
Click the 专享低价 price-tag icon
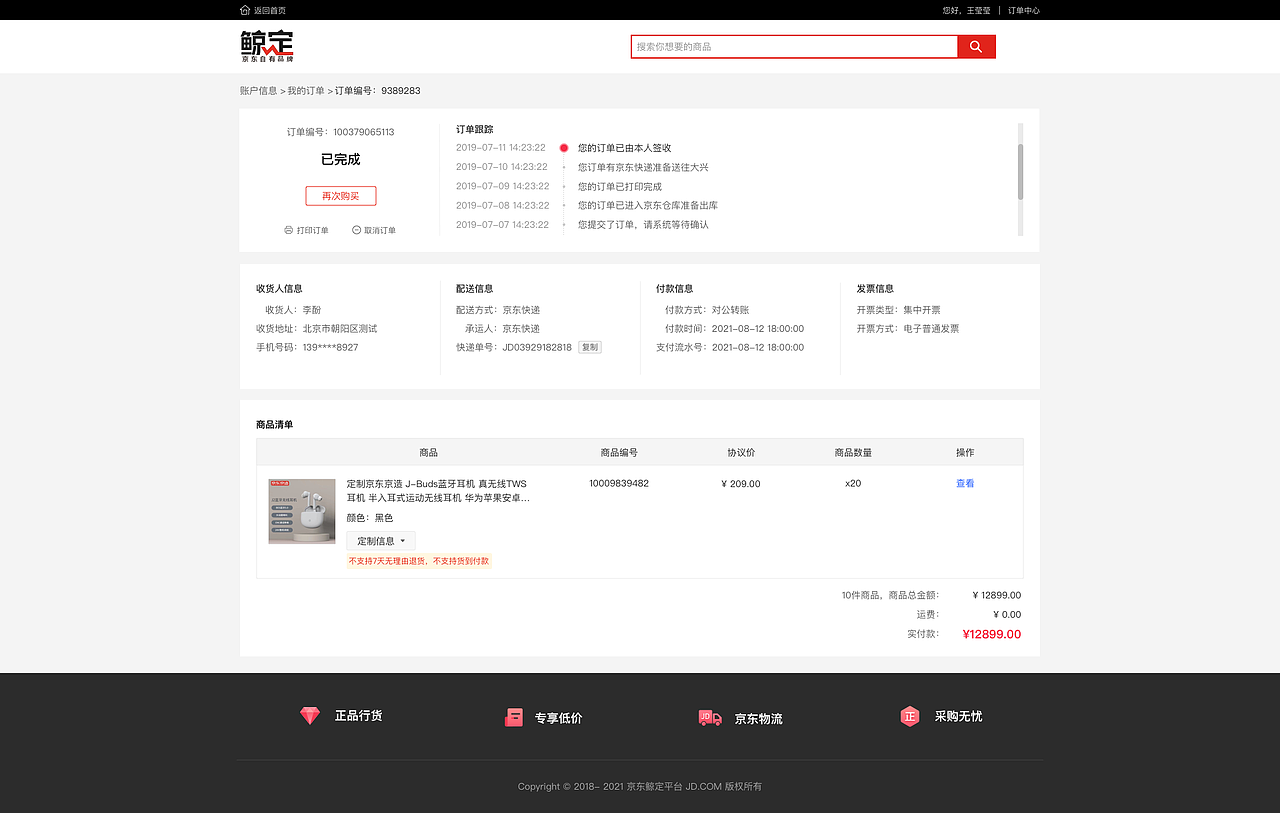[x=513, y=716]
